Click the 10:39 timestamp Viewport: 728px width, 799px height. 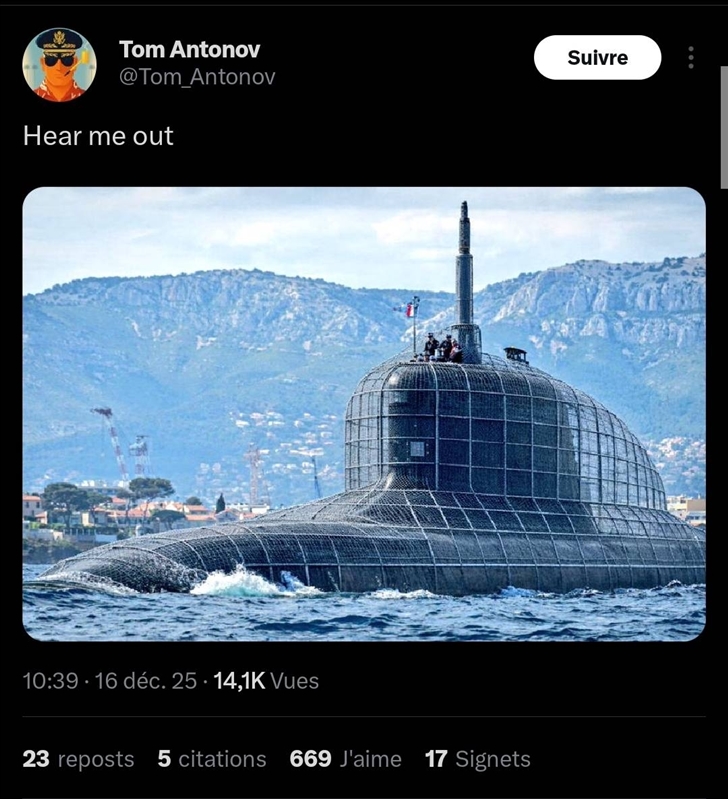point(50,681)
